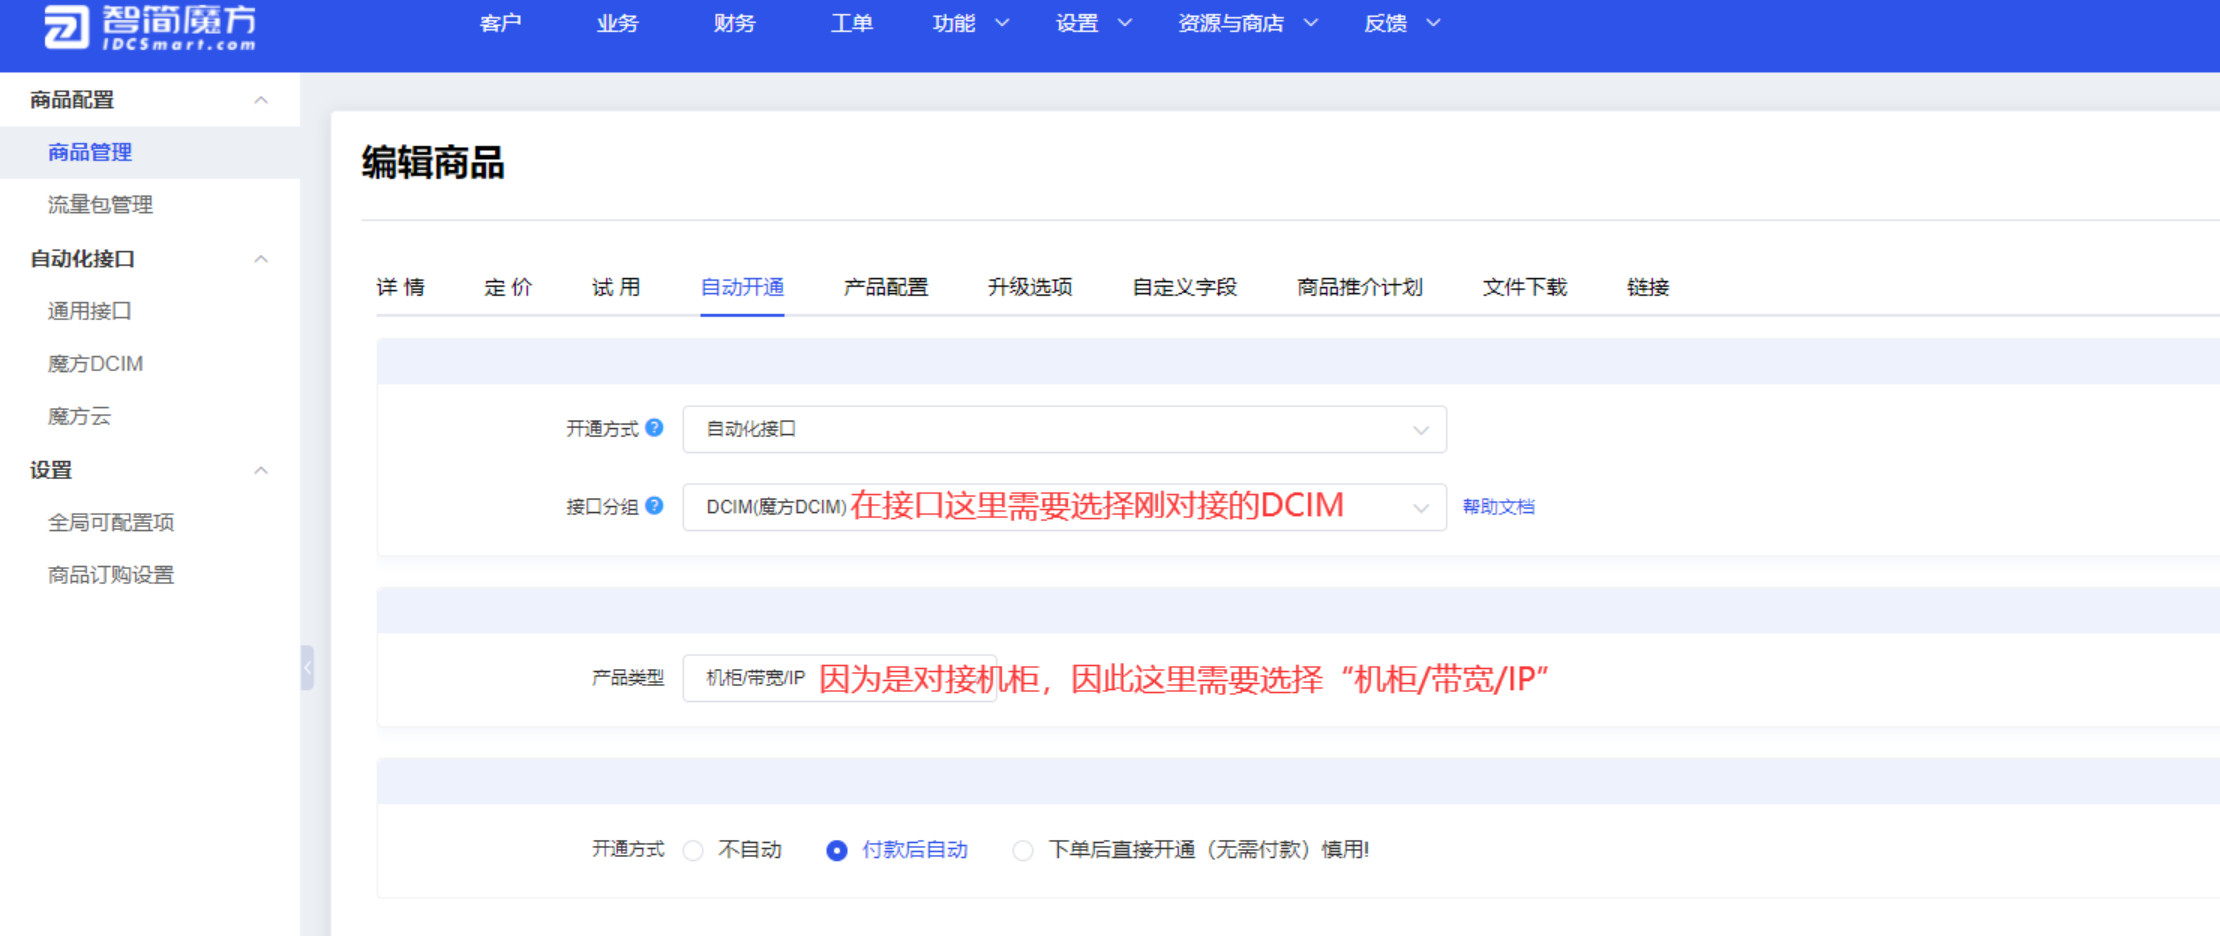Switch to the 定价 tab
The image size is (2220, 936).
point(508,287)
